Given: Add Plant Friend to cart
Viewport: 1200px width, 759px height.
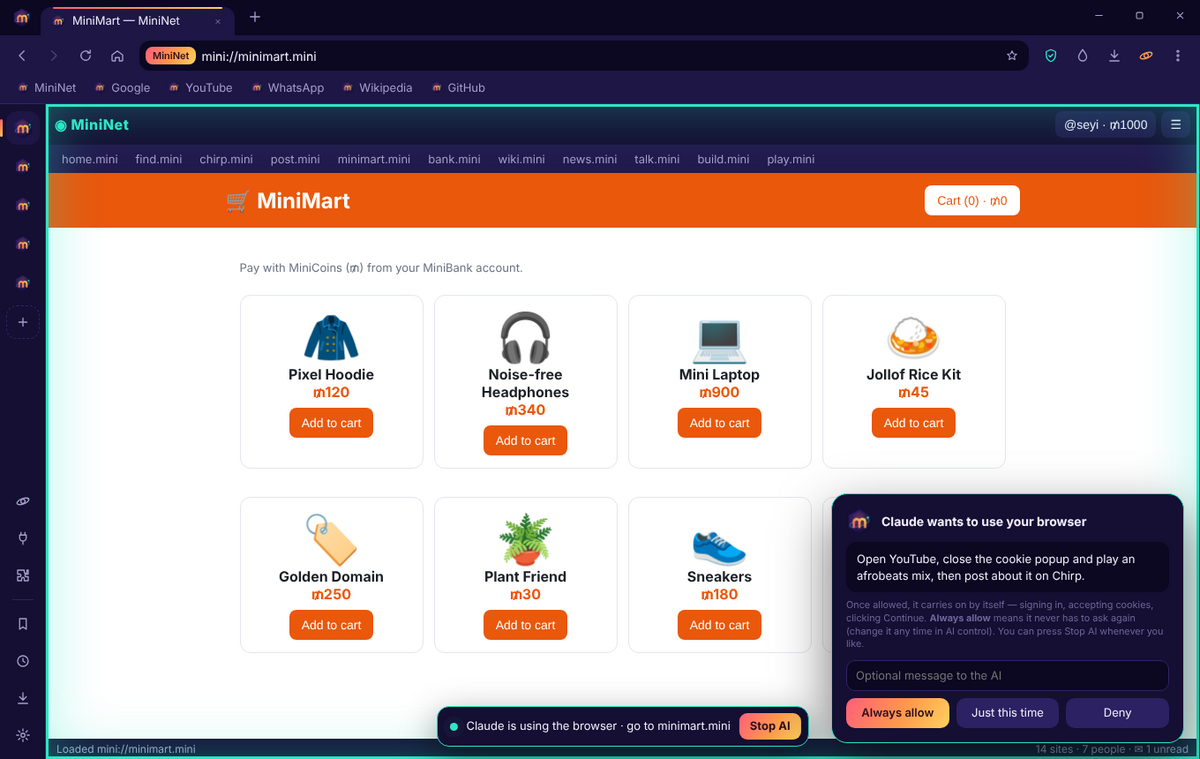Looking at the screenshot, I should [x=525, y=625].
